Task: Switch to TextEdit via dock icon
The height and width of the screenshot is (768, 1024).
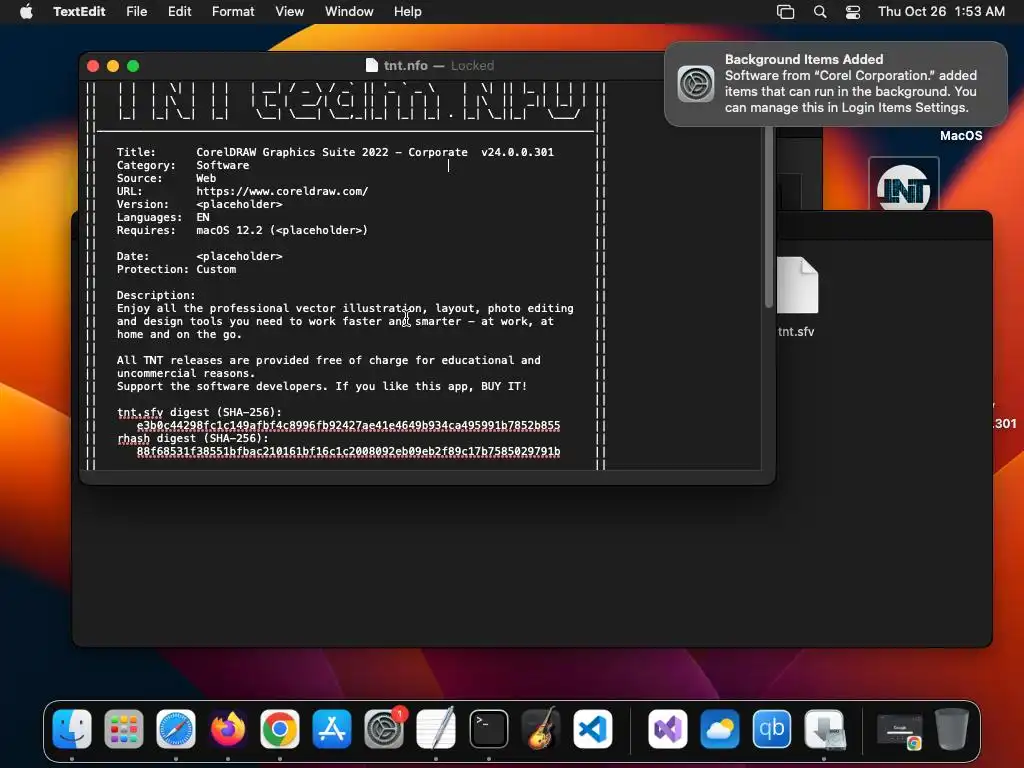Action: click(x=436, y=729)
